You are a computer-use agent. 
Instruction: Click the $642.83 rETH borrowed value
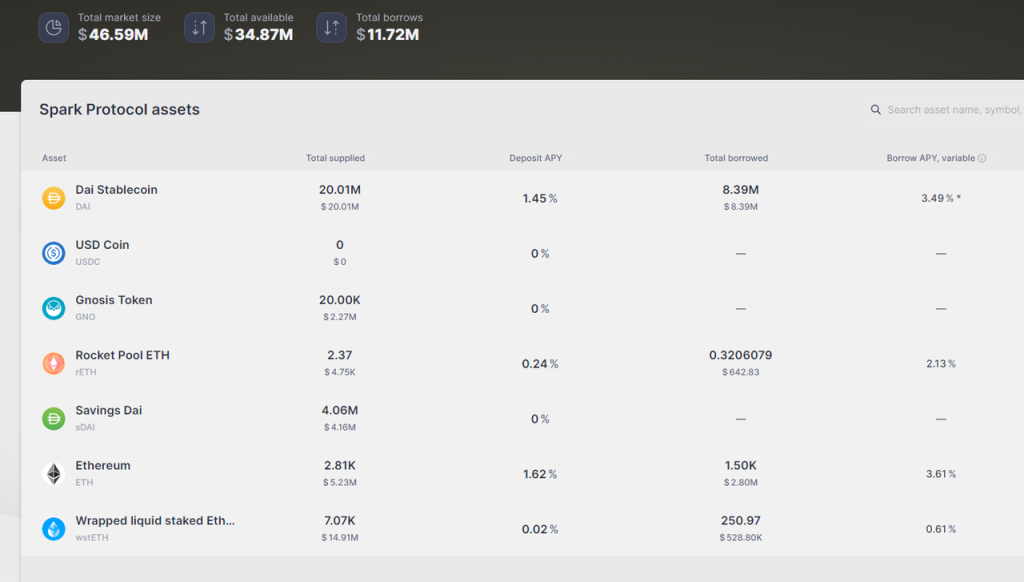pyautogui.click(x=741, y=372)
